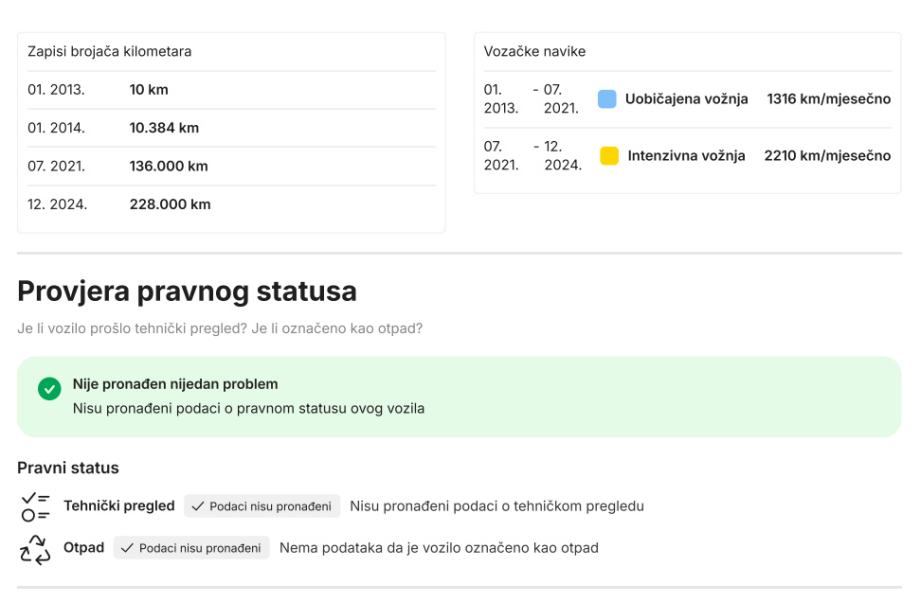The width and height of the screenshot is (920, 602).
Task: Click the Vozačke navike panel title
Action: (x=535, y=52)
